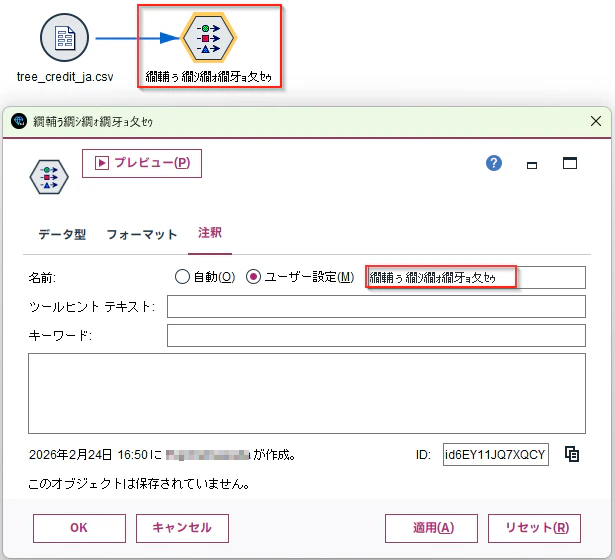
Task: Click the プレビュー(P) preview button
Action: tap(142, 163)
